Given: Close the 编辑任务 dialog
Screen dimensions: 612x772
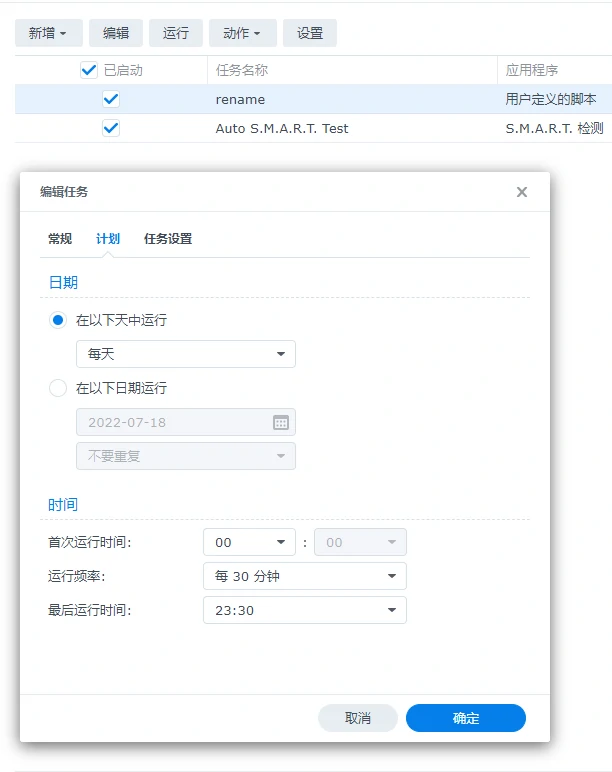Looking at the screenshot, I should 522,192.
